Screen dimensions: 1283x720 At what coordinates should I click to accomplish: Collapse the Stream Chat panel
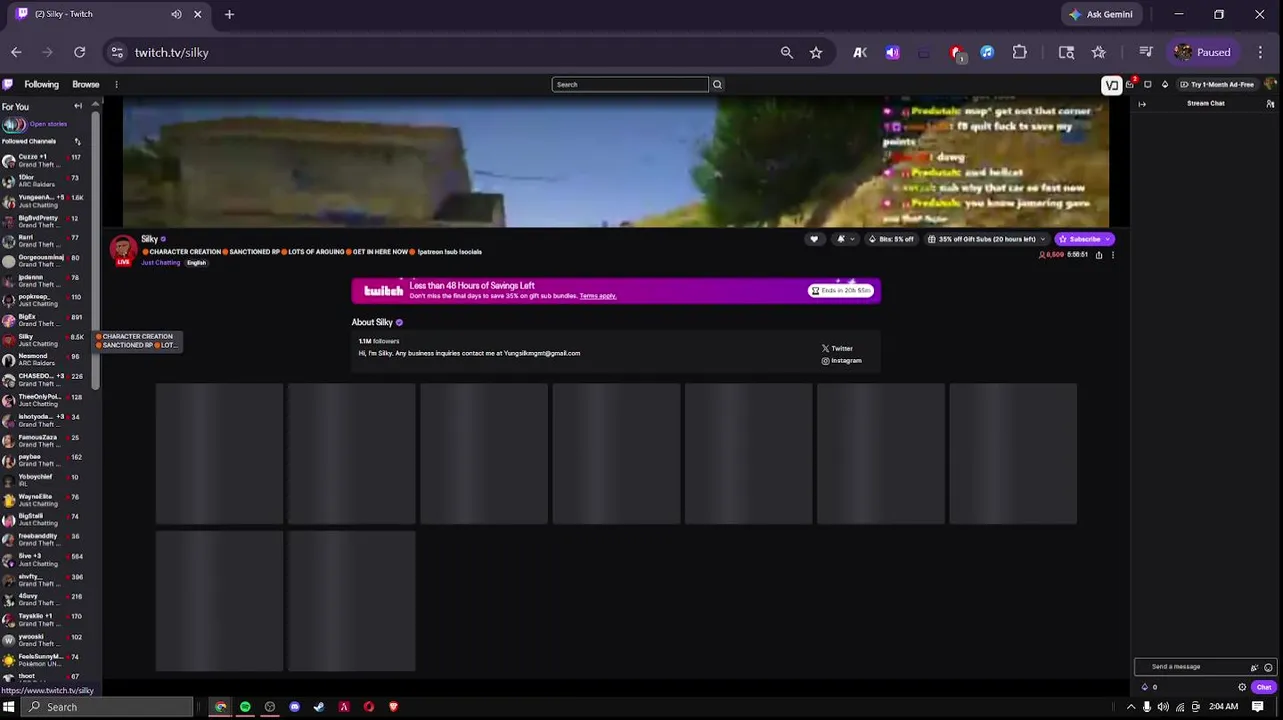[x=1142, y=104]
